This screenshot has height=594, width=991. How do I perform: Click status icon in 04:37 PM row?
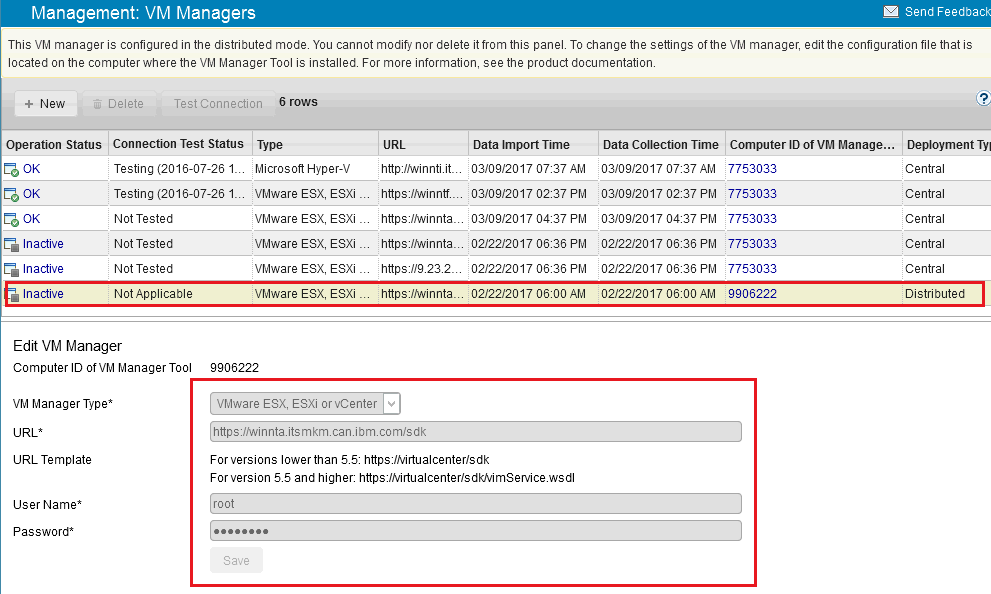pyautogui.click(x=11, y=219)
